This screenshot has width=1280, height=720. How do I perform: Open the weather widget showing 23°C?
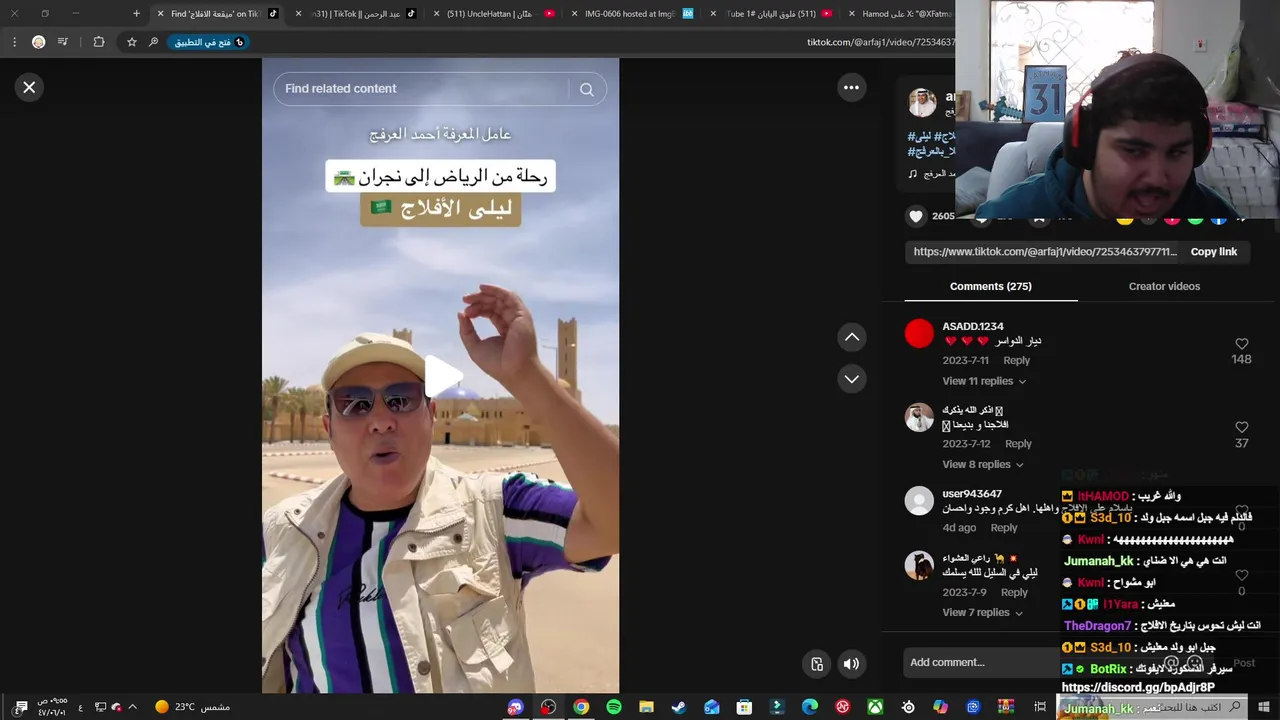click(x=192, y=707)
